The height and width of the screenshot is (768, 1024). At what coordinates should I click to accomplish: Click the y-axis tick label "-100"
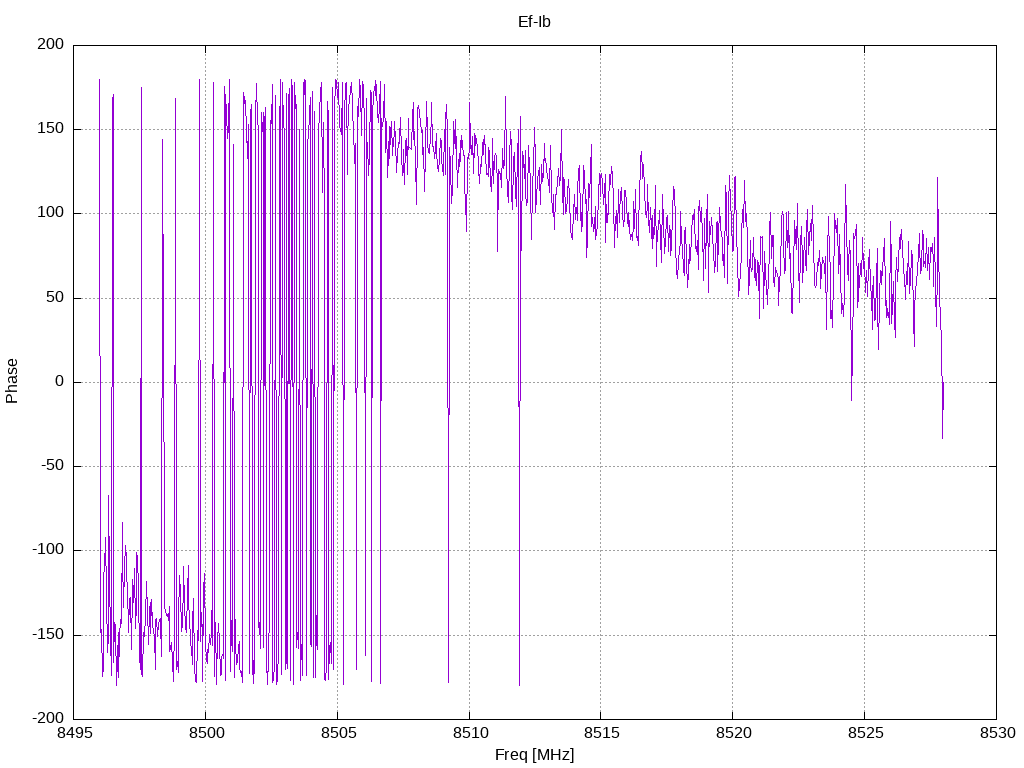click(48, 550)
